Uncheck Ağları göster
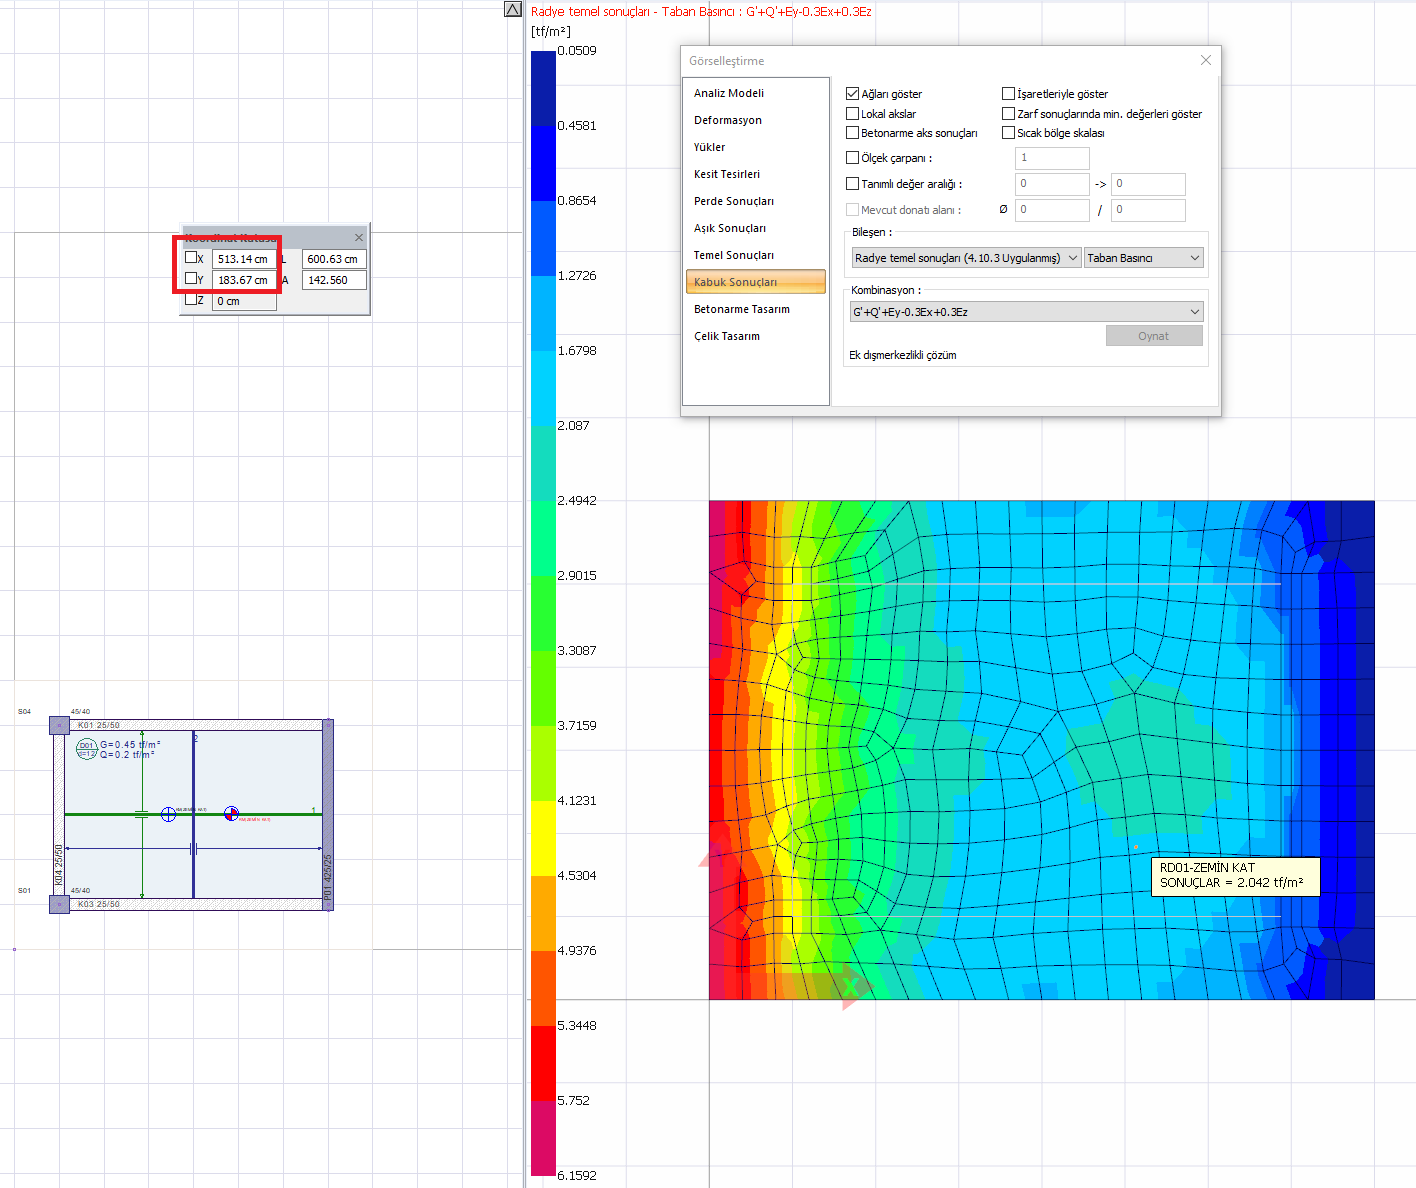1416x1188 pixels. 852,93
